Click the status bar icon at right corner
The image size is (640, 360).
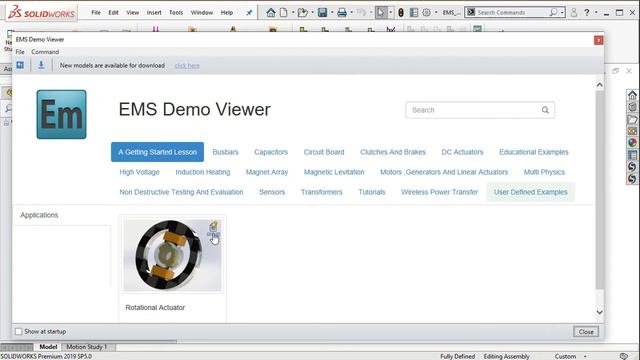pos(624,356)
